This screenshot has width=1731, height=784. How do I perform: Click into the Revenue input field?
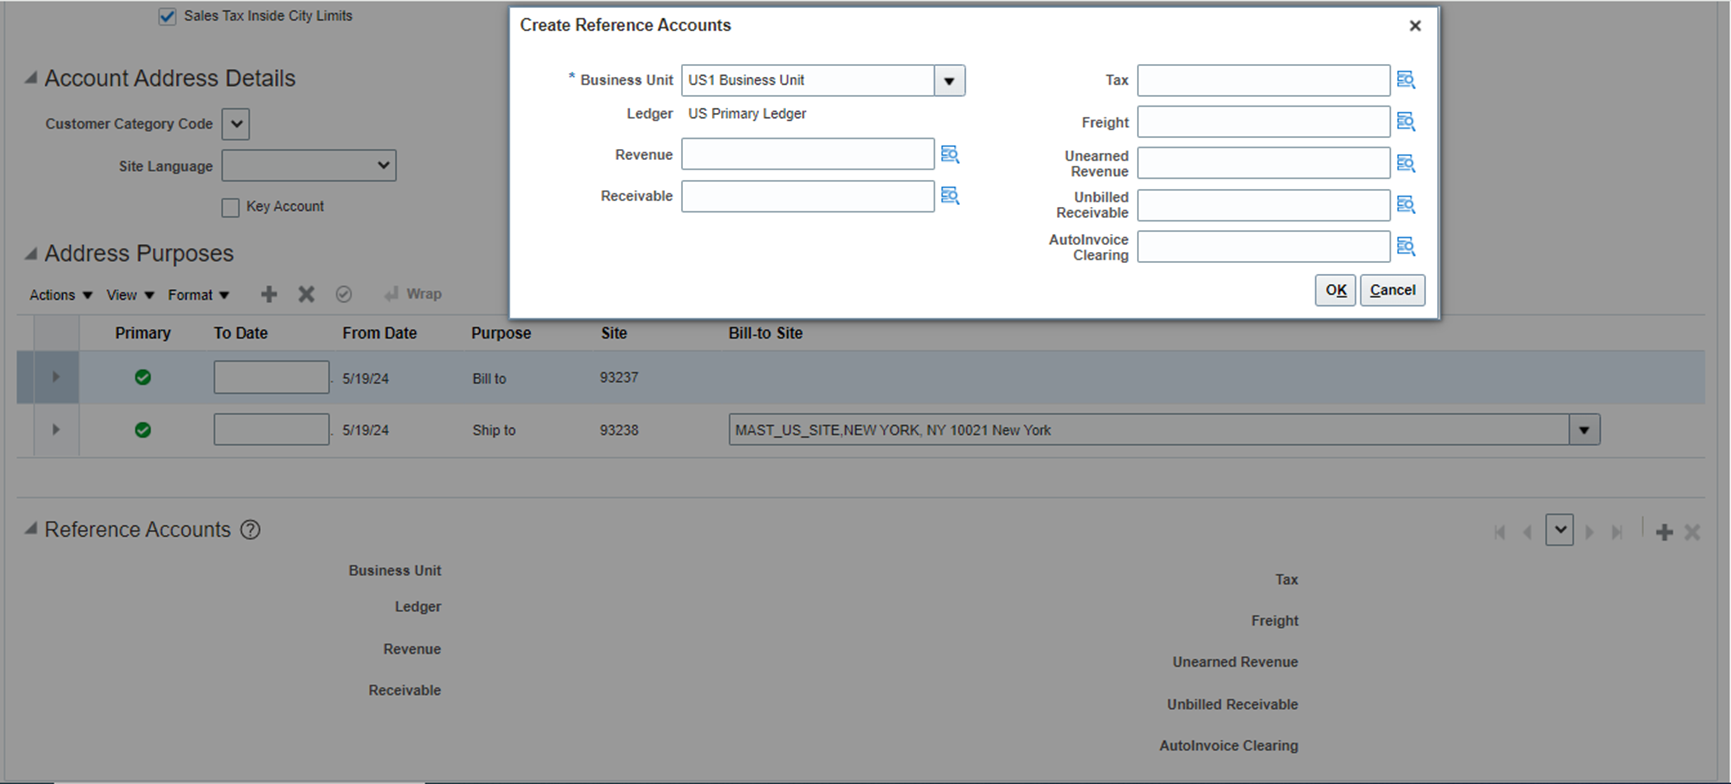click(807, 154)
